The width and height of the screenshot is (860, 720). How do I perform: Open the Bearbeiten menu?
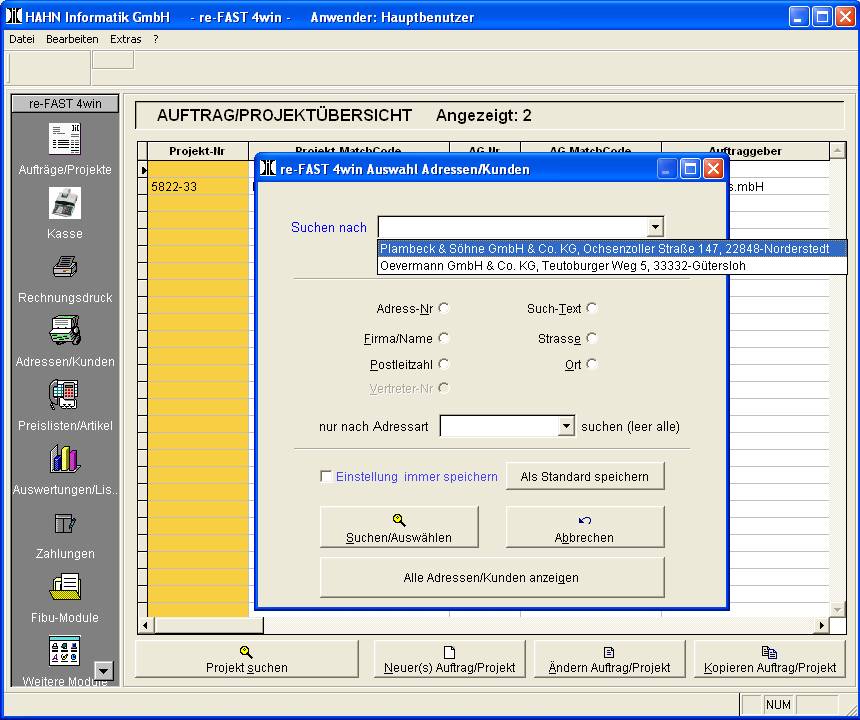coord(72,39)
